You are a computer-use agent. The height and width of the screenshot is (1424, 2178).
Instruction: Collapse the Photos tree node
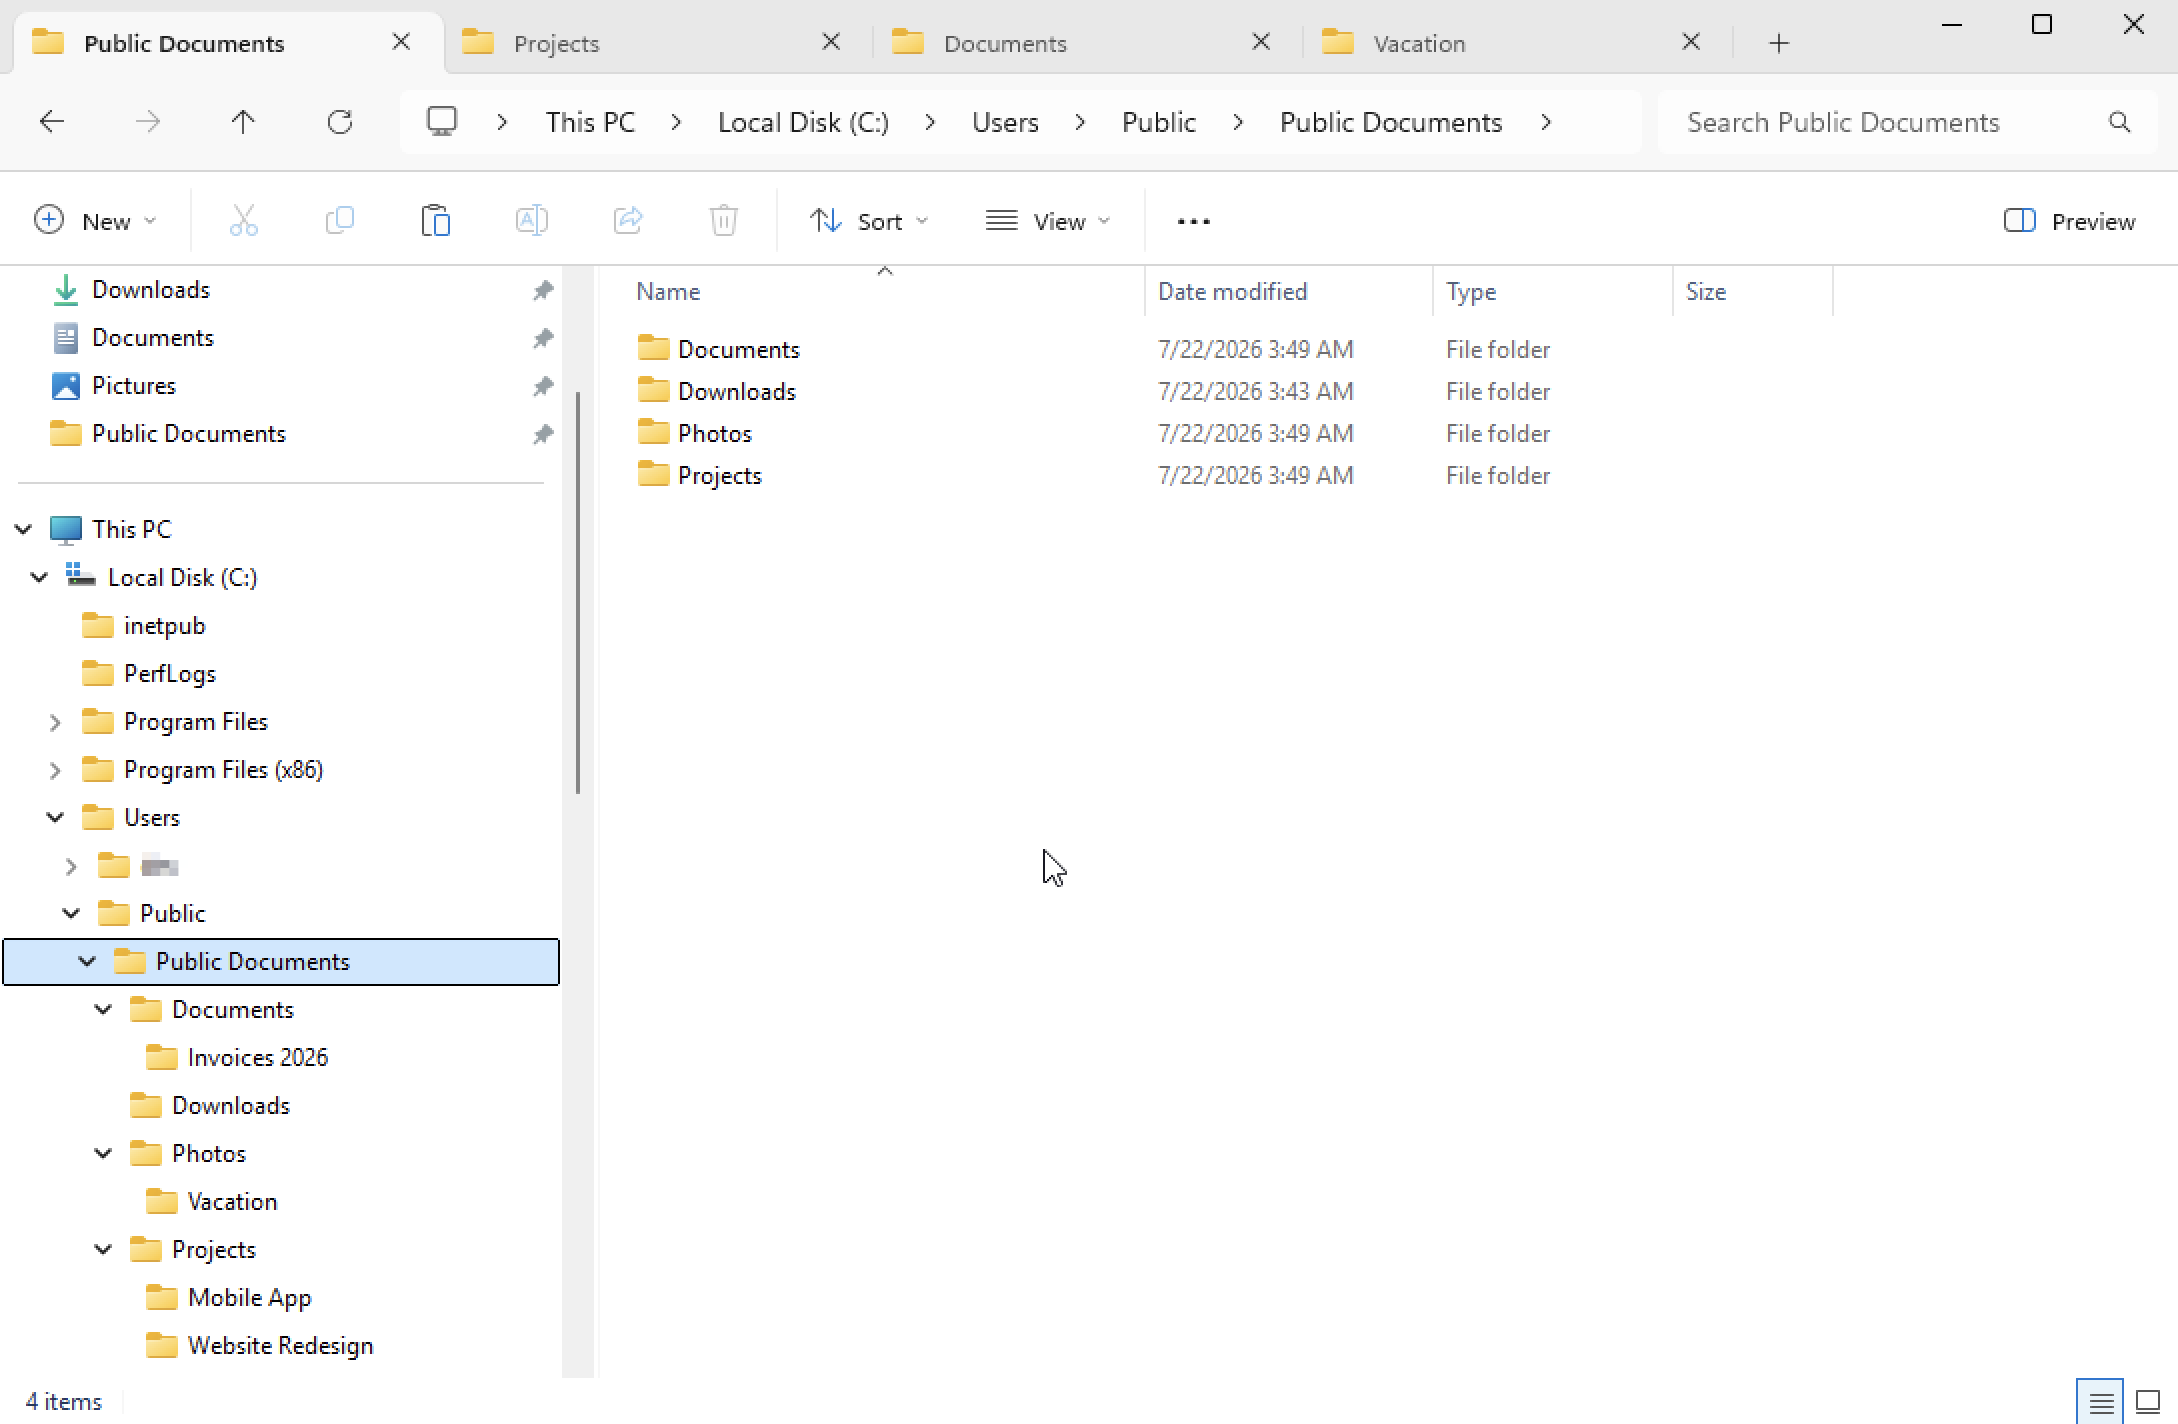[103, 1153]
